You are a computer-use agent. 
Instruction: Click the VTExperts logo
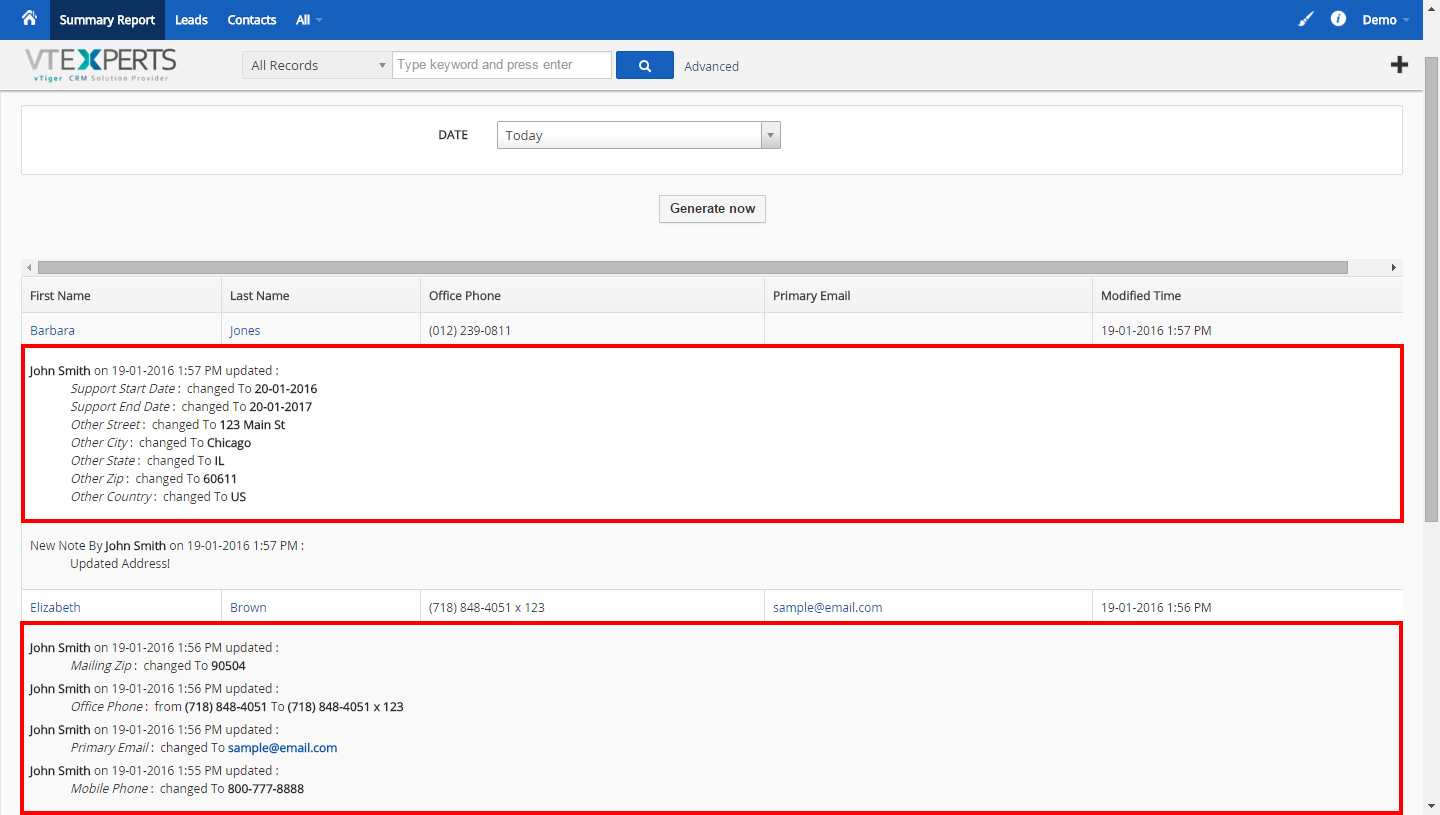(100, 65)
